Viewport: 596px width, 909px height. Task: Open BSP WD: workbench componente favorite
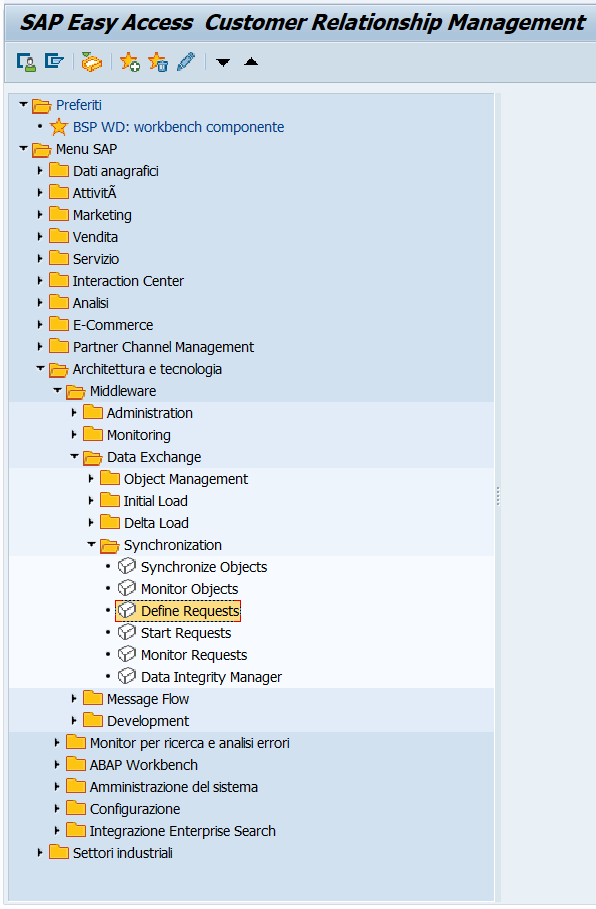[178, 127]
